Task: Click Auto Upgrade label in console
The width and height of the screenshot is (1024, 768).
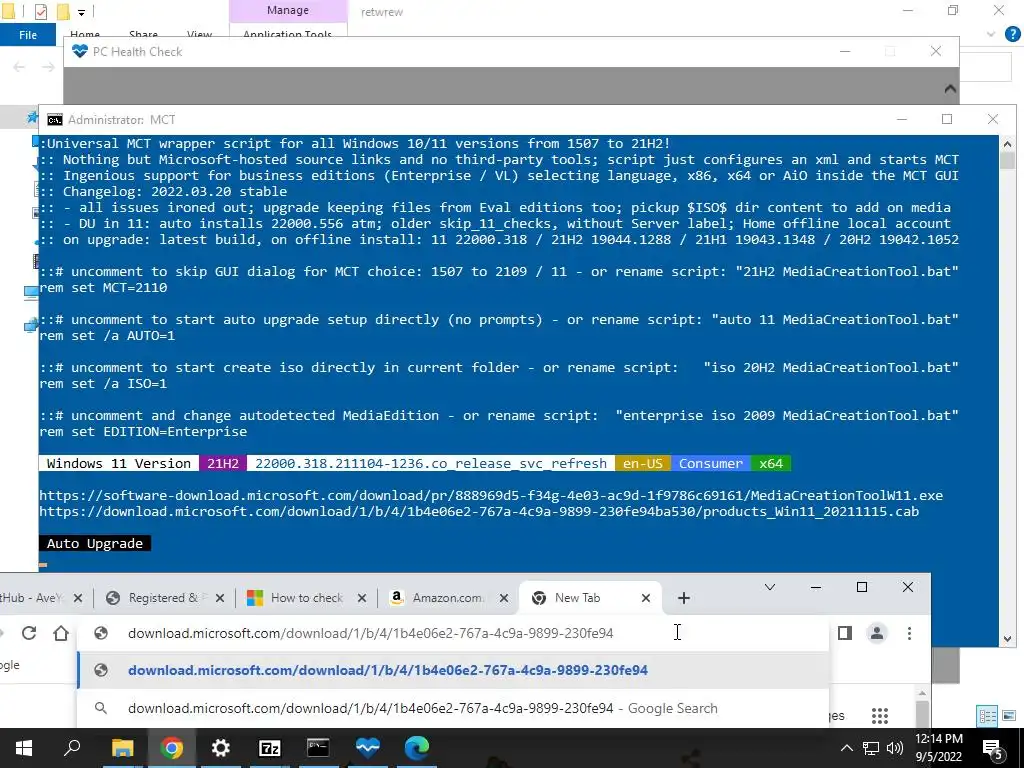Action: pos(95,543)
